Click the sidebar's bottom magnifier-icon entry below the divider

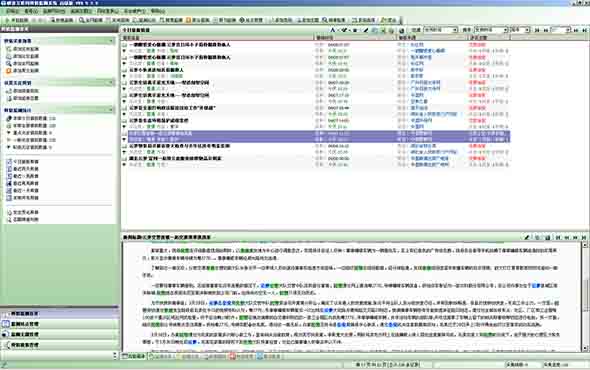23,219
